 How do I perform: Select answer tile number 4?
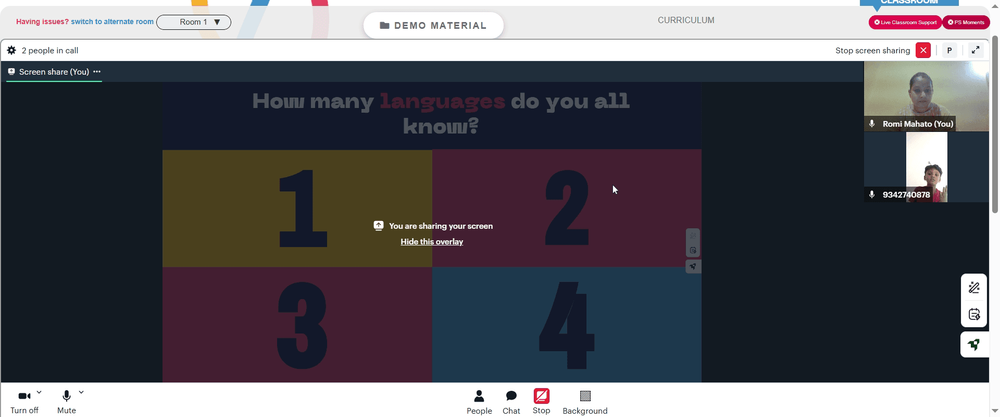tap(567, 325)
